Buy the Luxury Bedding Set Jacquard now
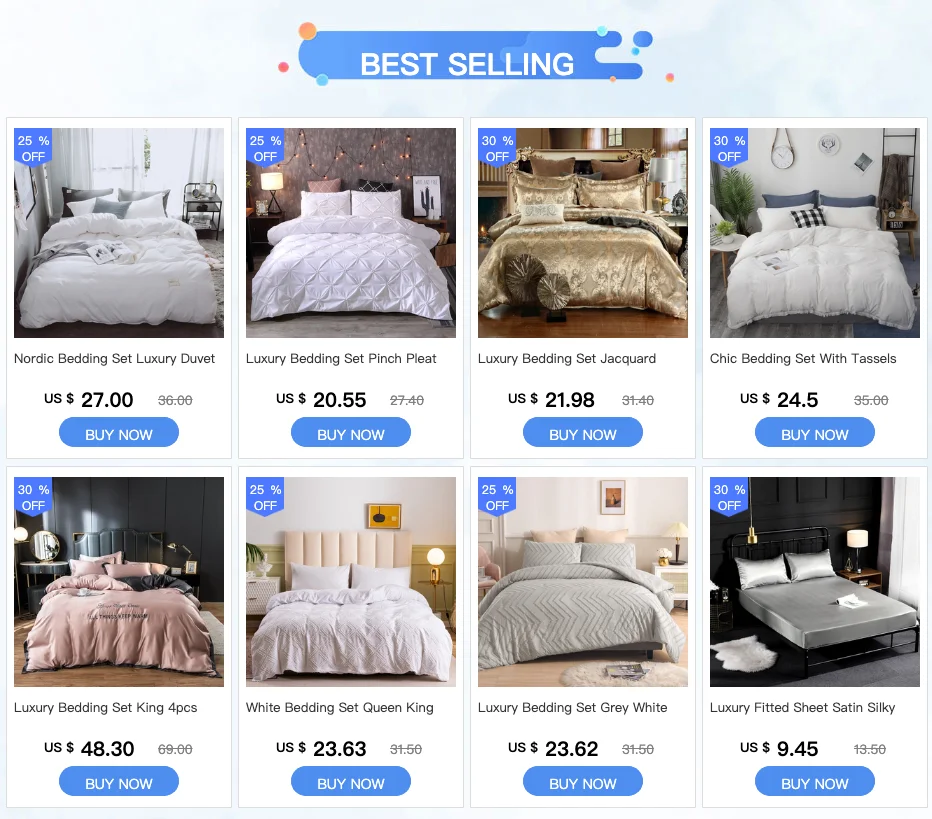932x819 pixels. pyautogui.click(x=582, y=433)
